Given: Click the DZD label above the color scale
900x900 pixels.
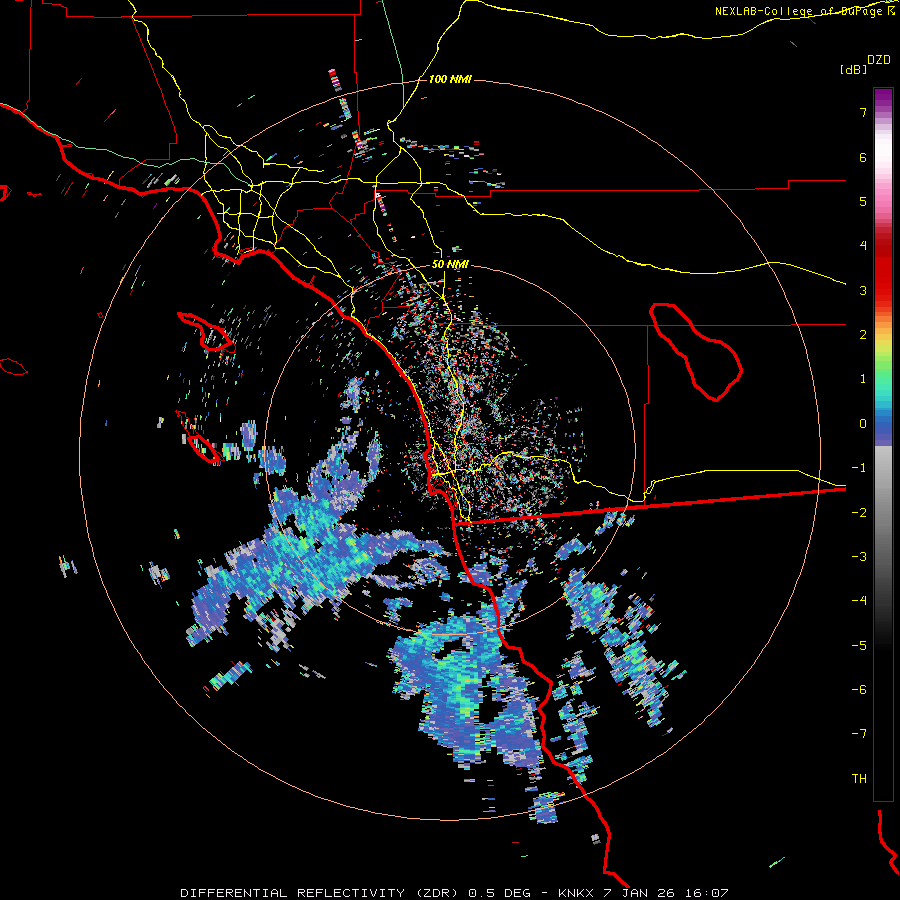Looking at the screenshot, I should click(x=879, y=60).
